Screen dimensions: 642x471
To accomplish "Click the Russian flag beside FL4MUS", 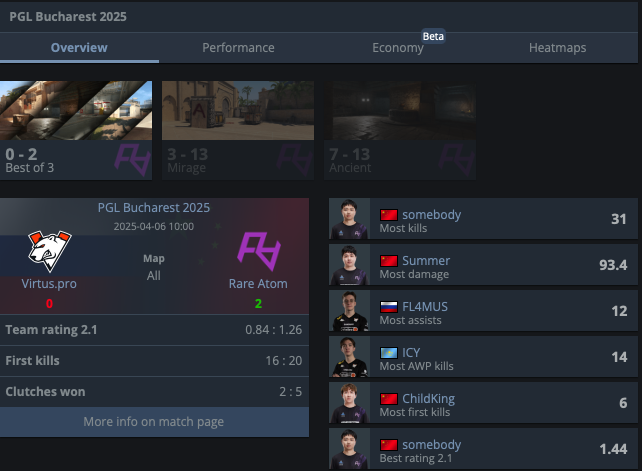I will coord(389,307).
